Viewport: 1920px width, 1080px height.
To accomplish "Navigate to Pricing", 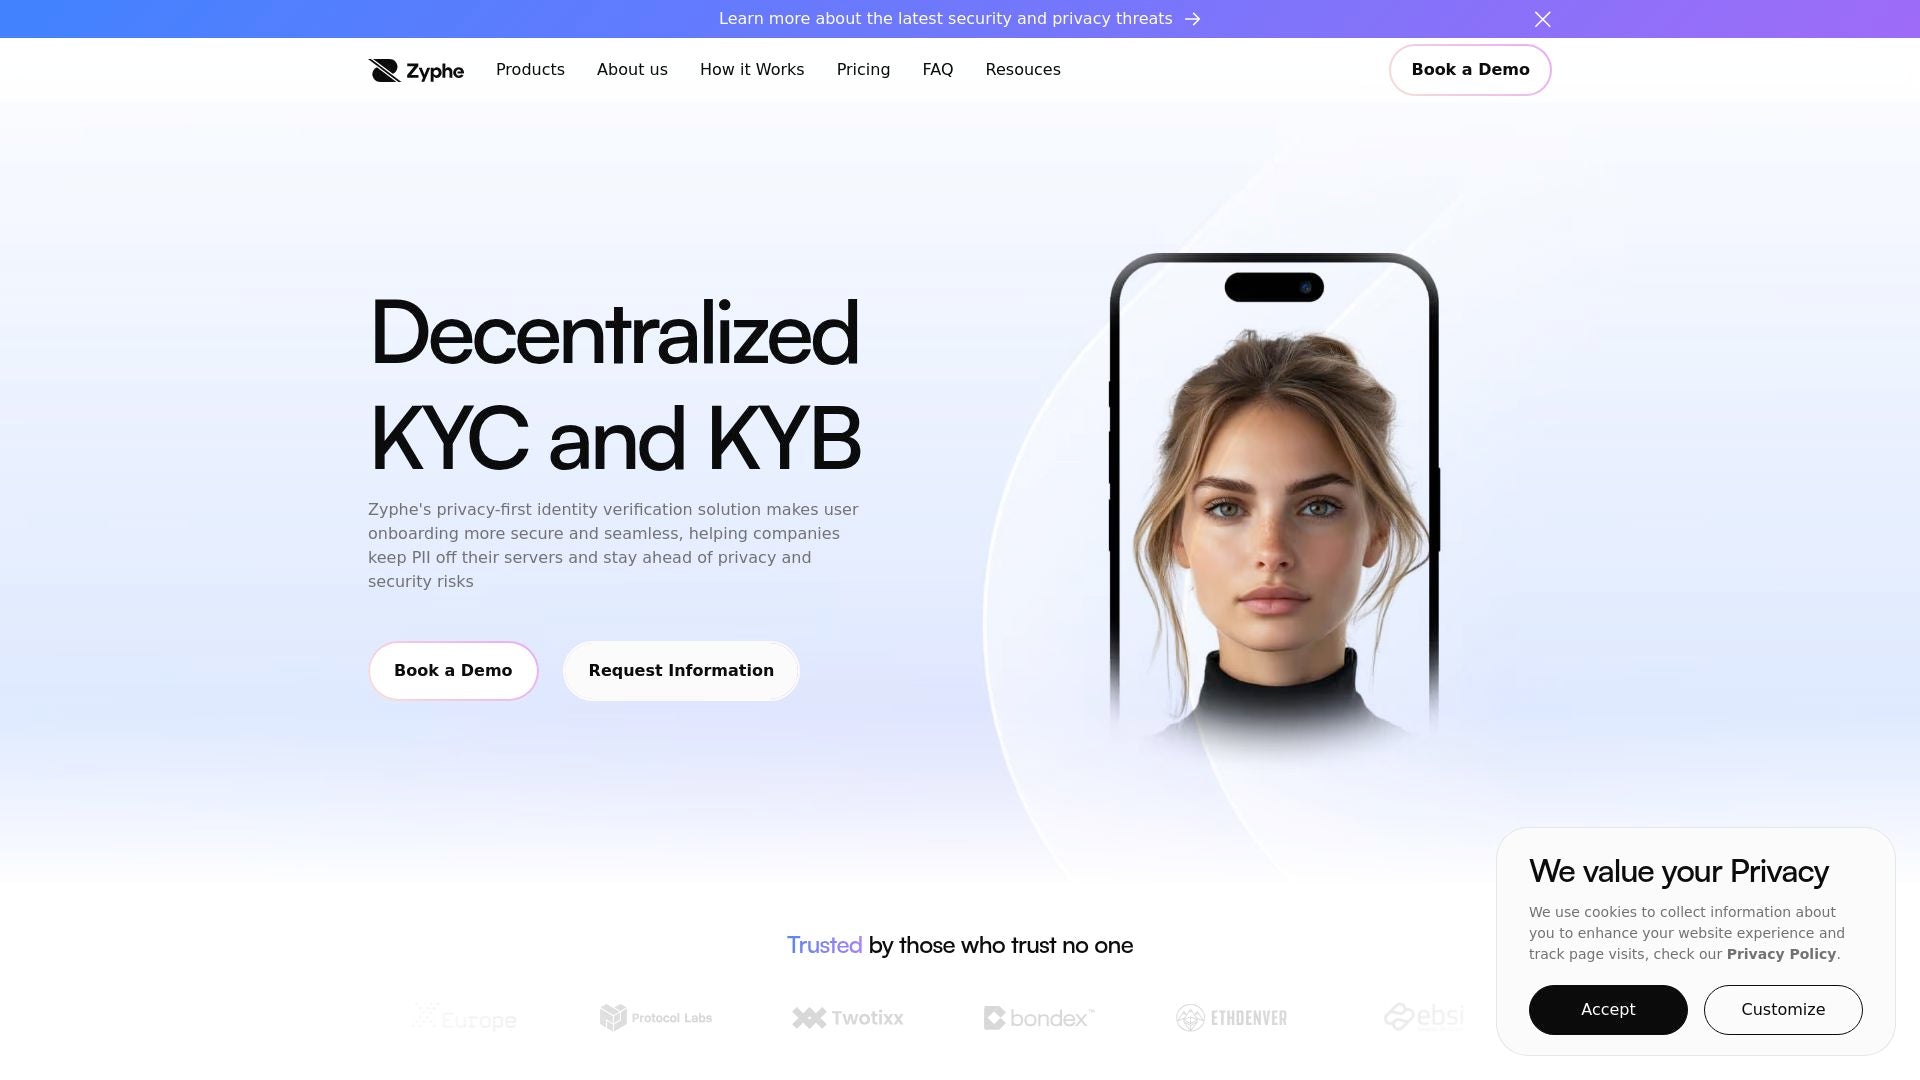I will [x=863, y=70].
